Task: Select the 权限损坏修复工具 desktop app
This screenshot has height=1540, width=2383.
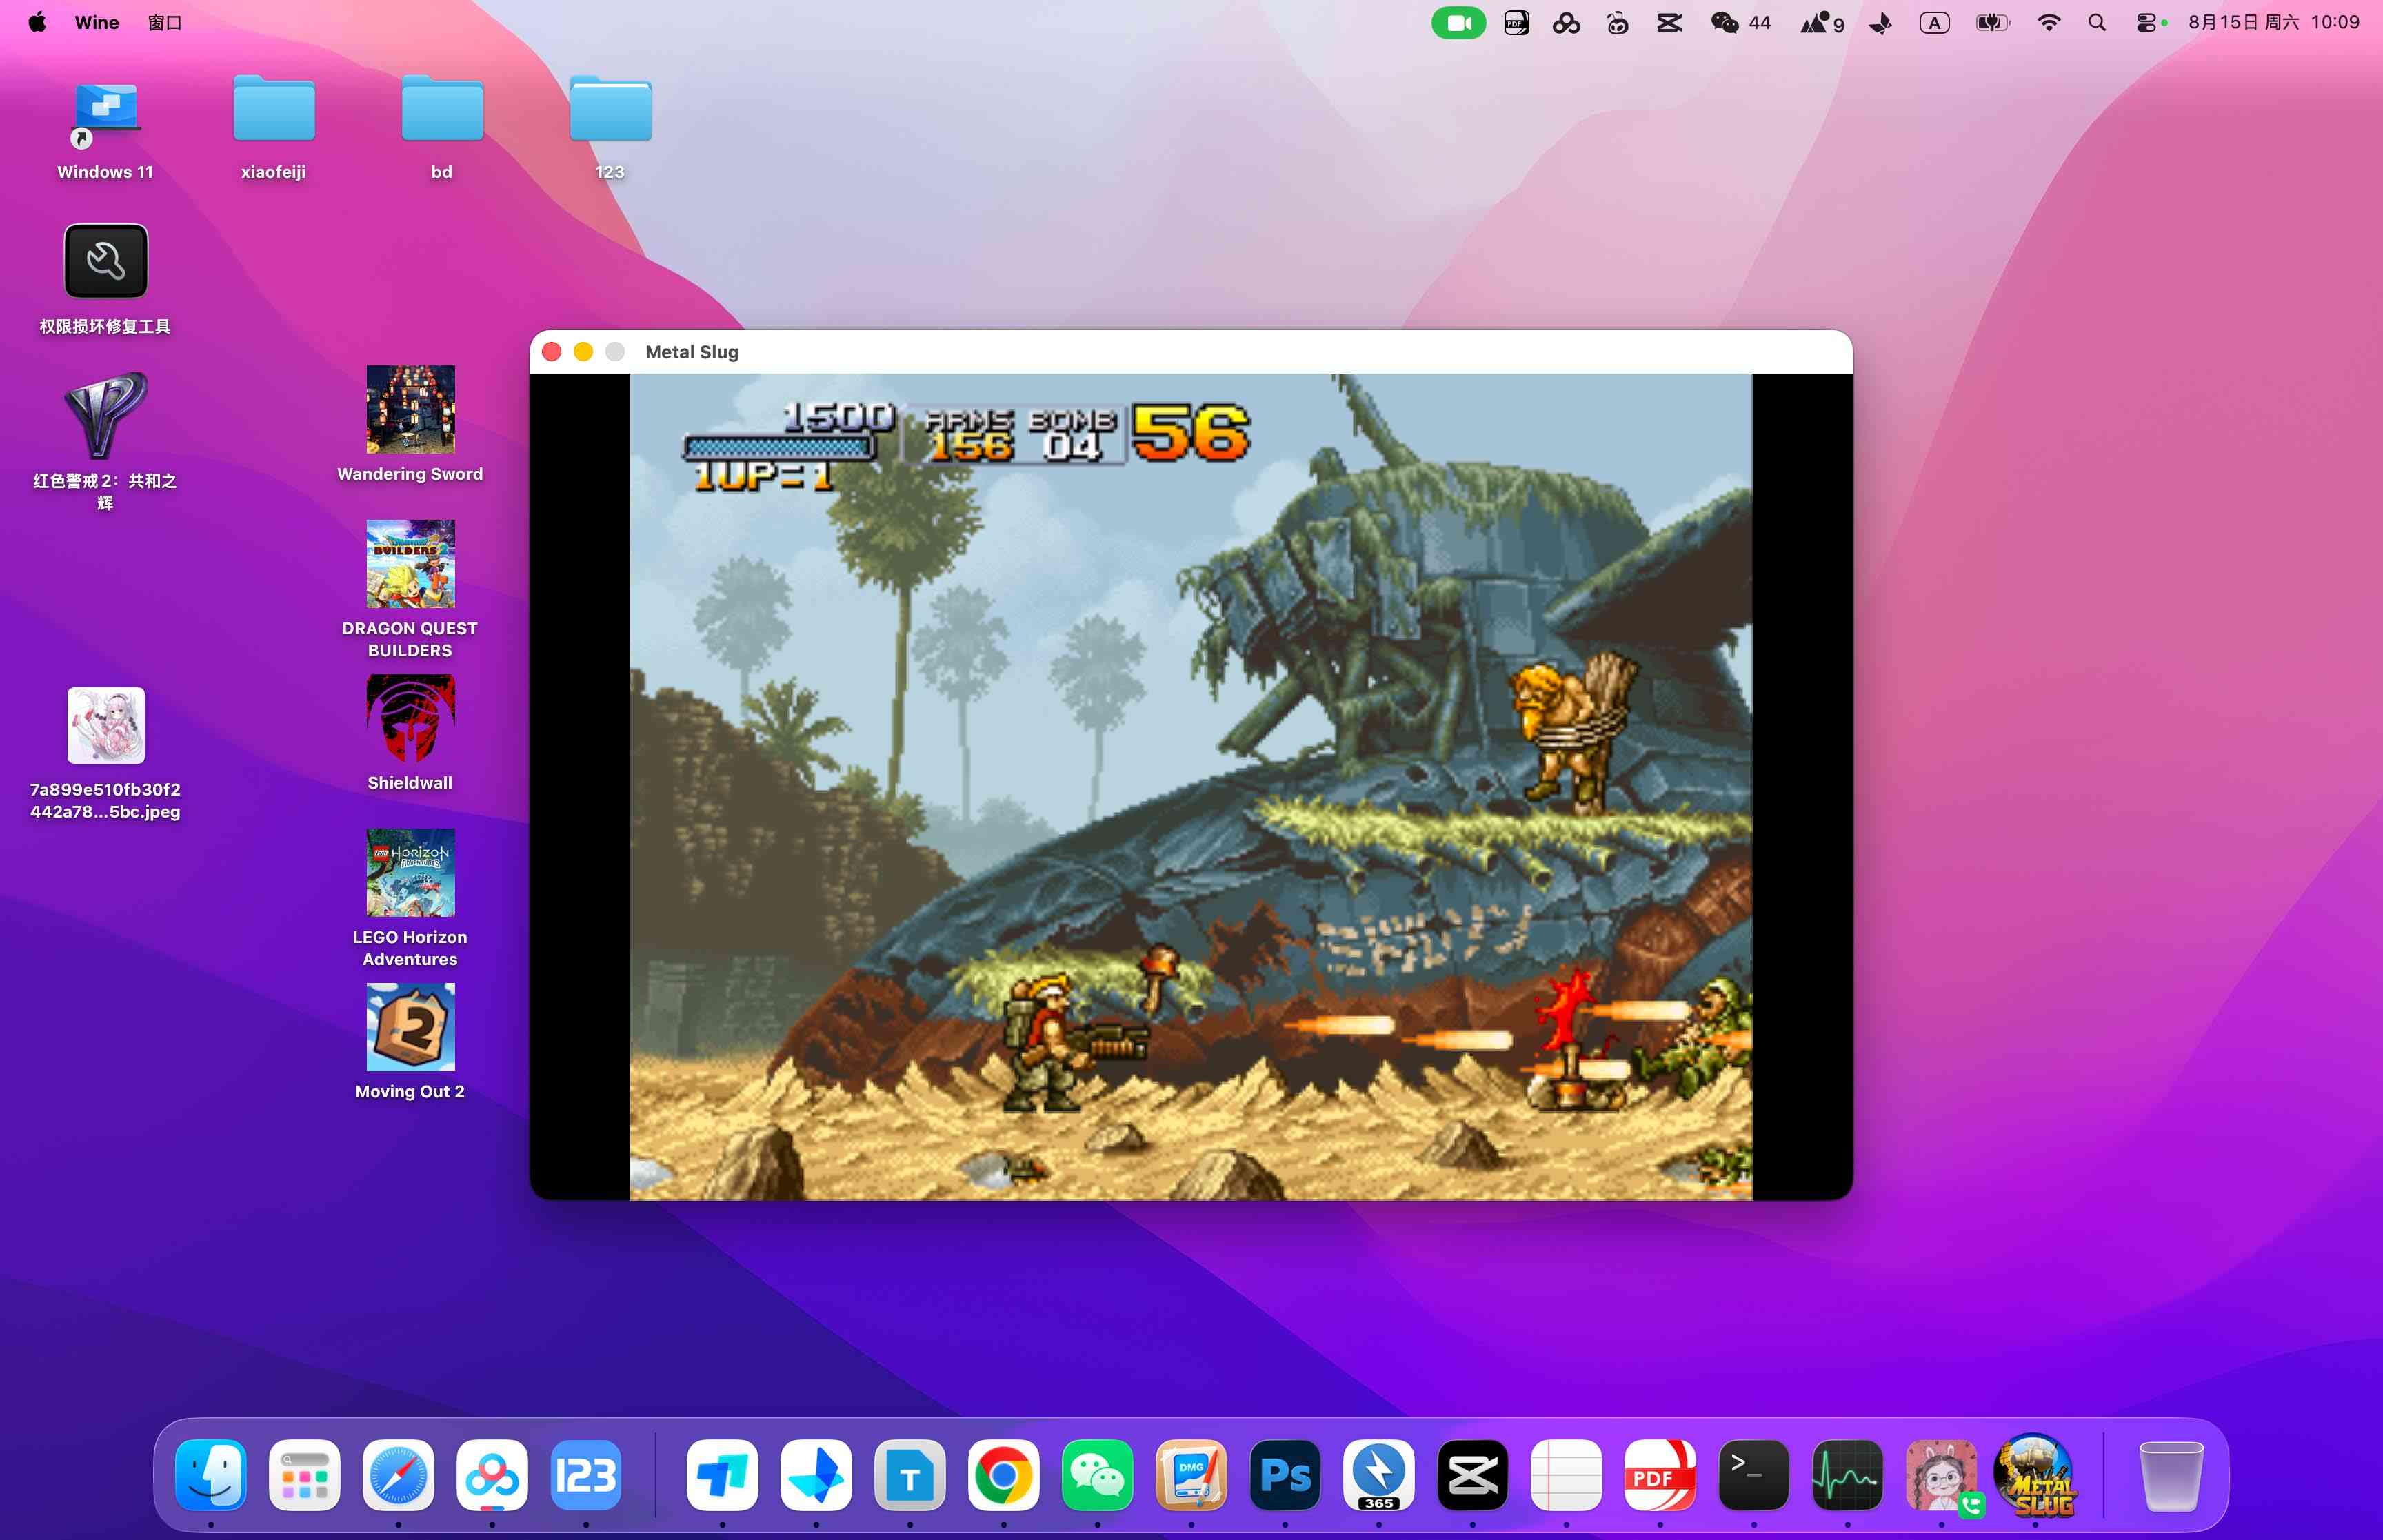Action: click(x=105, y=261)
